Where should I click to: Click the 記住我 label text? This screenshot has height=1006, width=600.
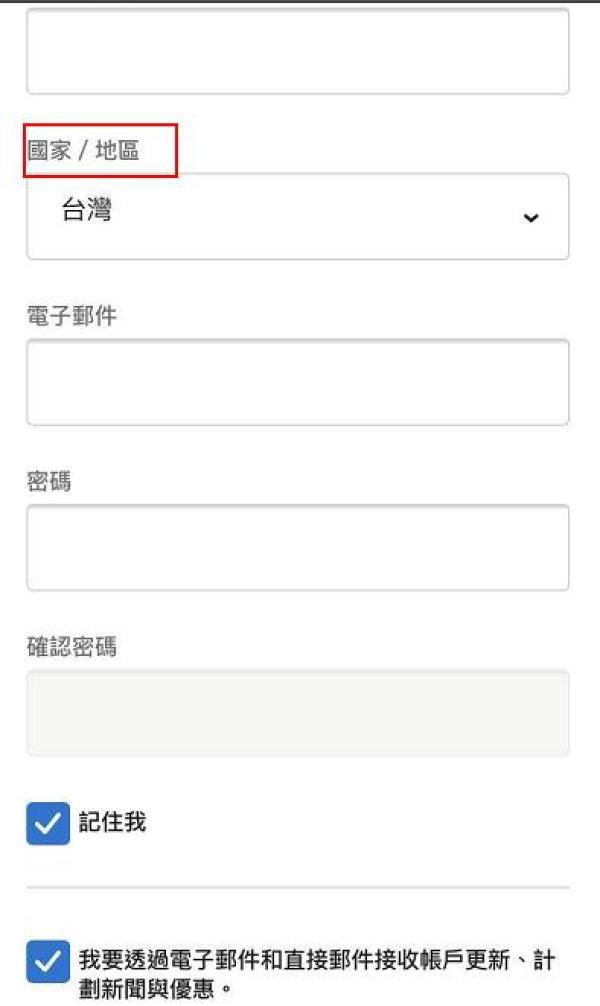113,823
